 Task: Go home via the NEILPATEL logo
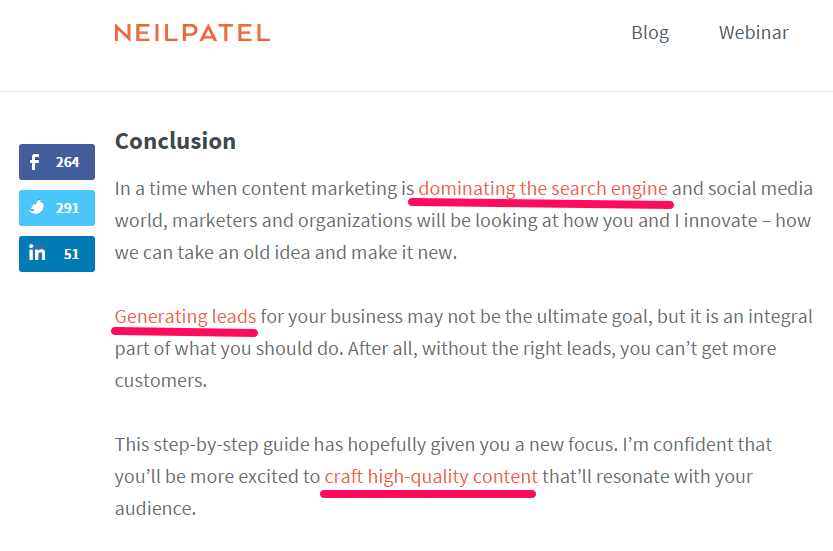192,33
